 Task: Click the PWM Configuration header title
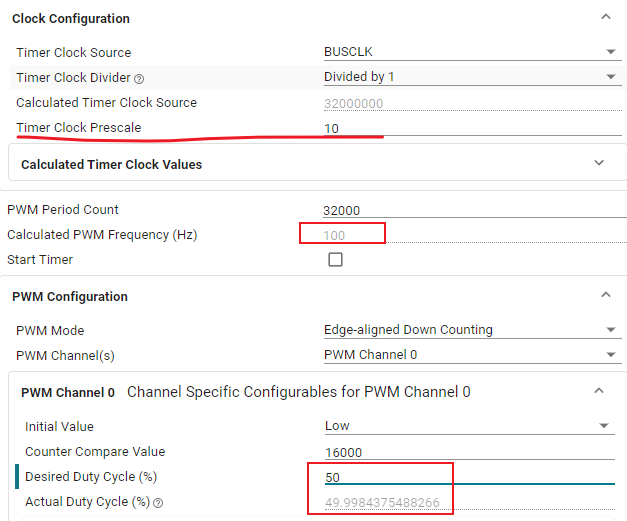pyautogui.click(x=70, y=296)
